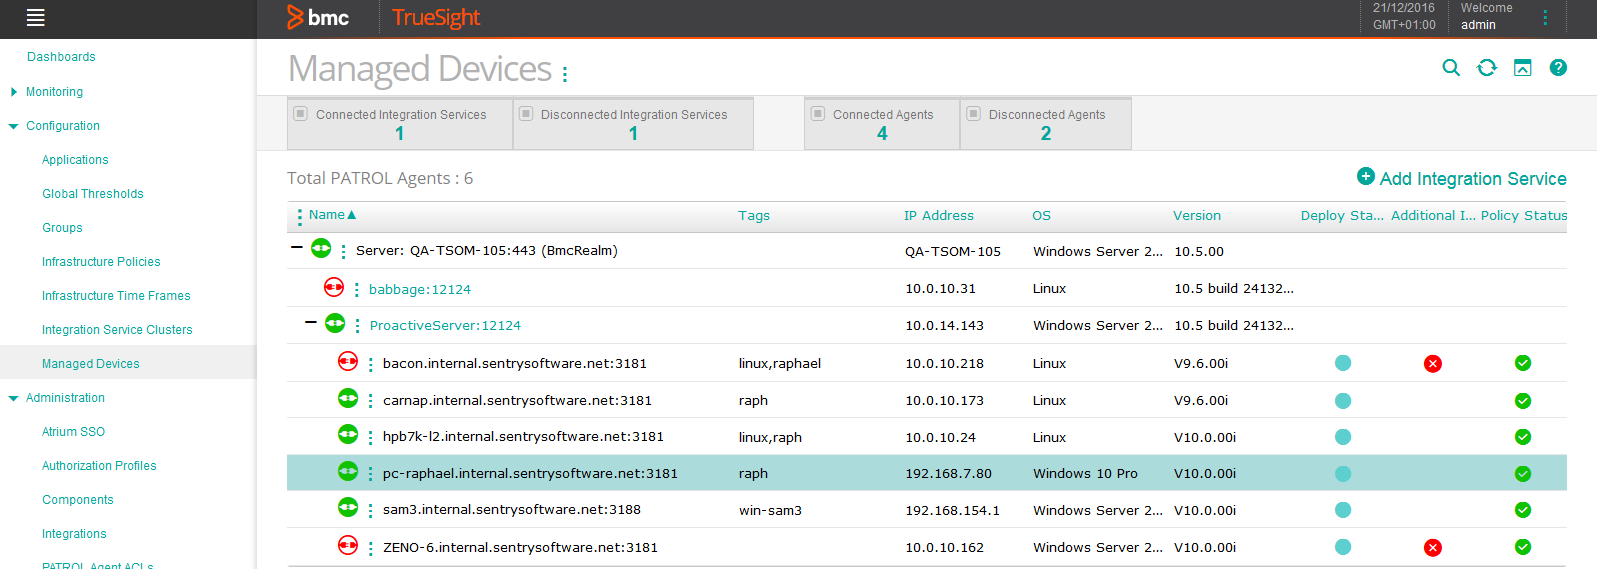Screen dimensions: 1597x569
Task: Click sam3 row policy status check
Action: [x=1522, y=510]
